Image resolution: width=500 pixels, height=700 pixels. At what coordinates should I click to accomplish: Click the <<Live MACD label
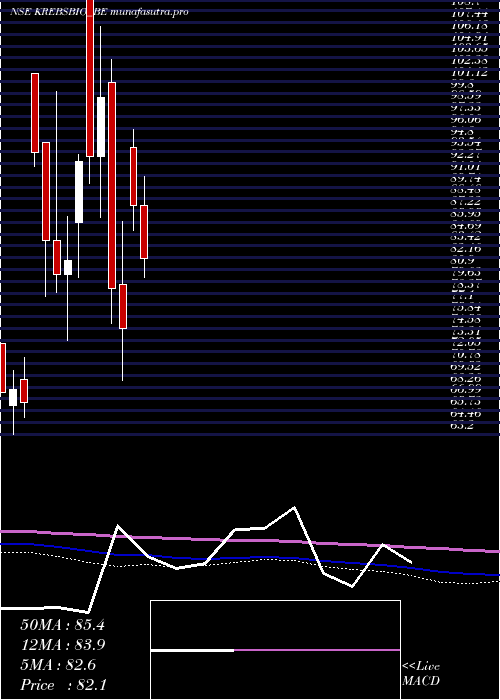(421, 674)
